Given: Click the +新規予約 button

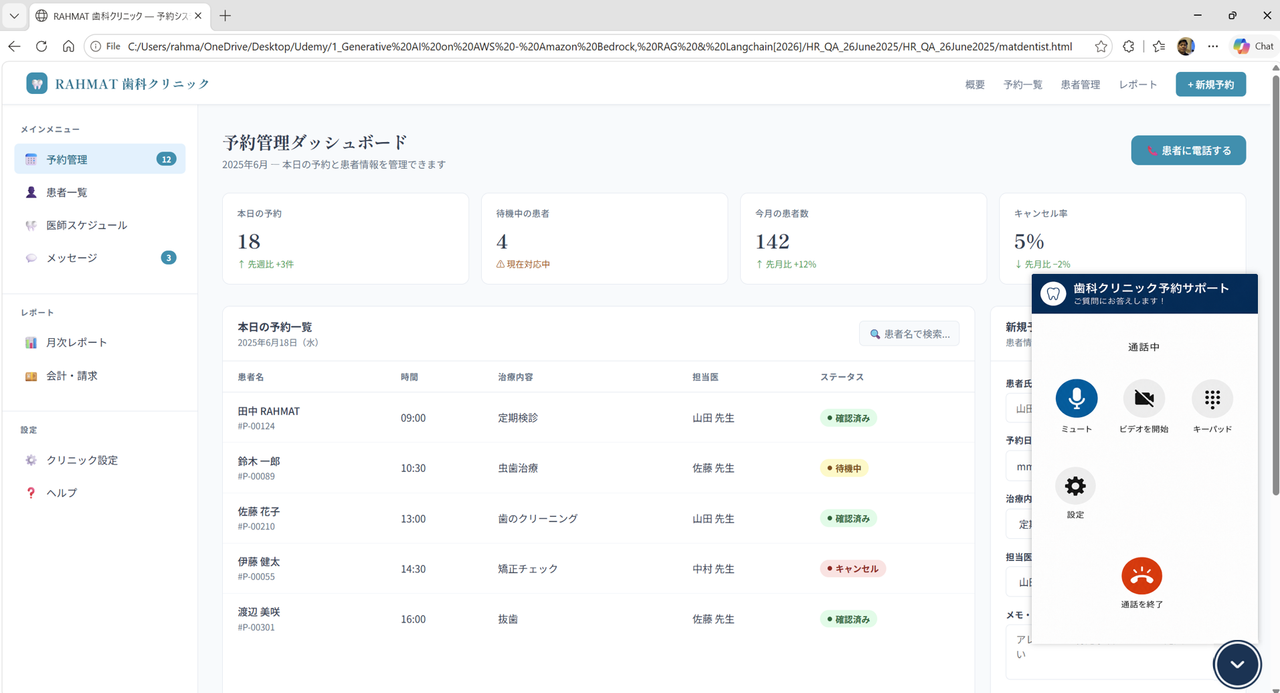Looking at the screenshot, I should 1211,85.
